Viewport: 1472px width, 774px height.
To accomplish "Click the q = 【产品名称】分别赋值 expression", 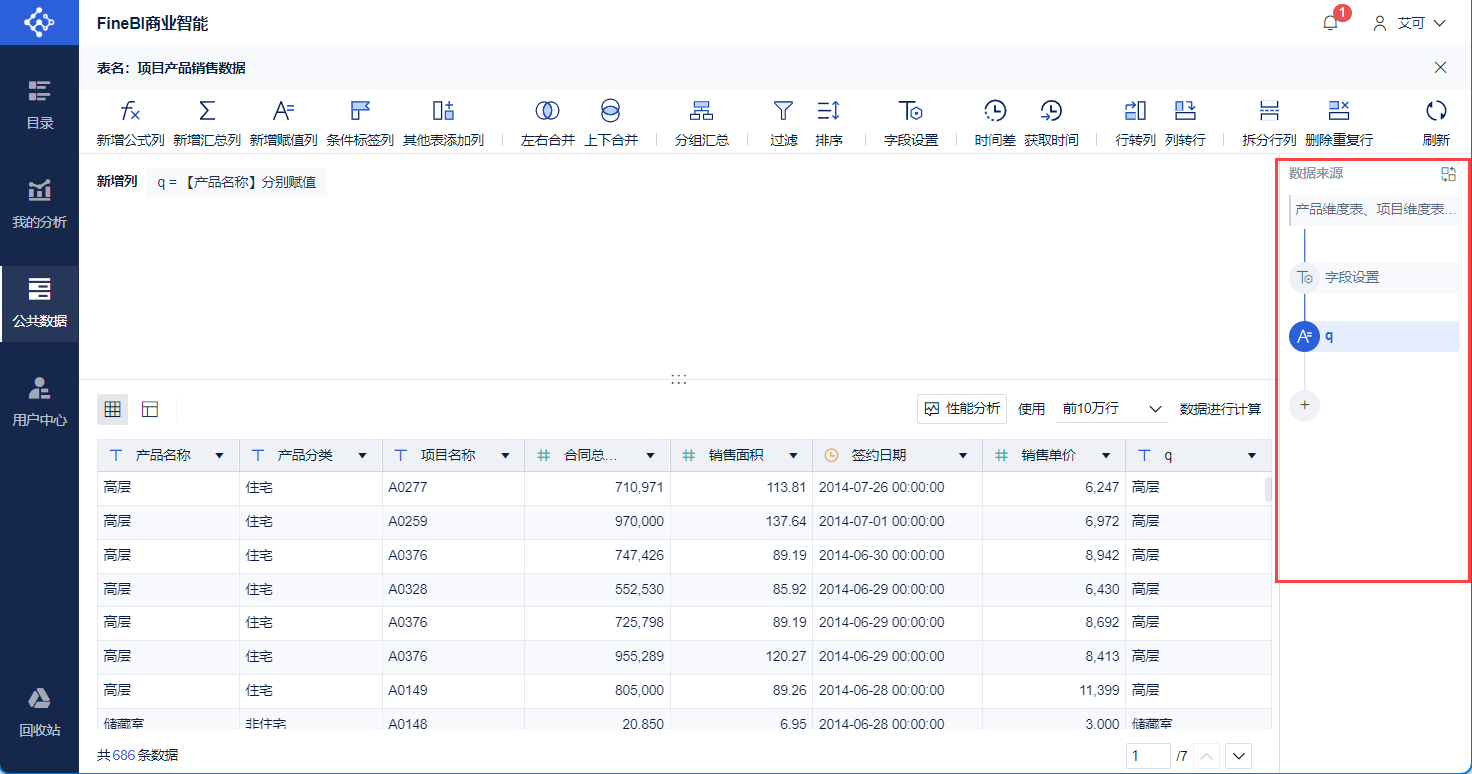I will 236,182.
